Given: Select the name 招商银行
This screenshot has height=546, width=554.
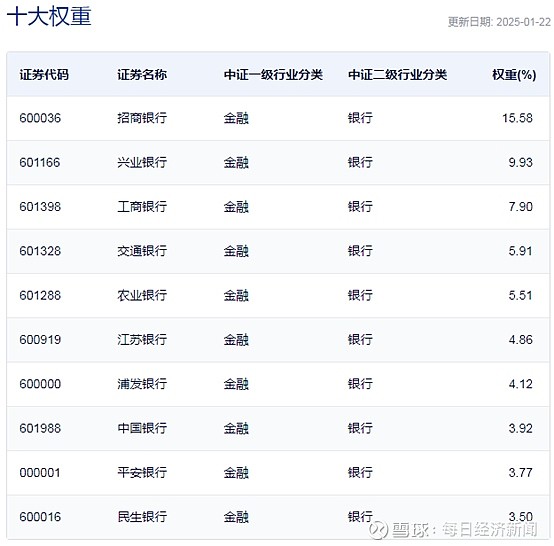Looking at the screenshot, I should 142,118.
